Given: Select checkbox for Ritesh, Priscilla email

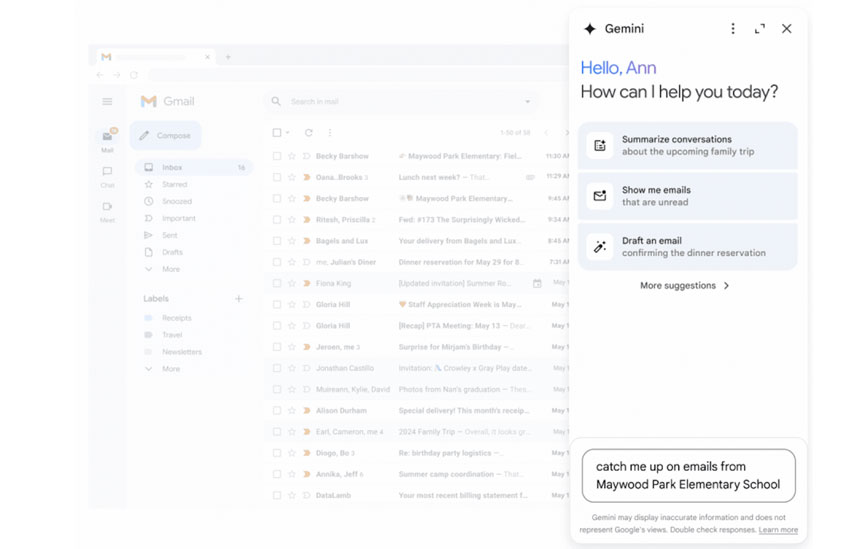Looking at the screenshot, I should coord(277,220).
